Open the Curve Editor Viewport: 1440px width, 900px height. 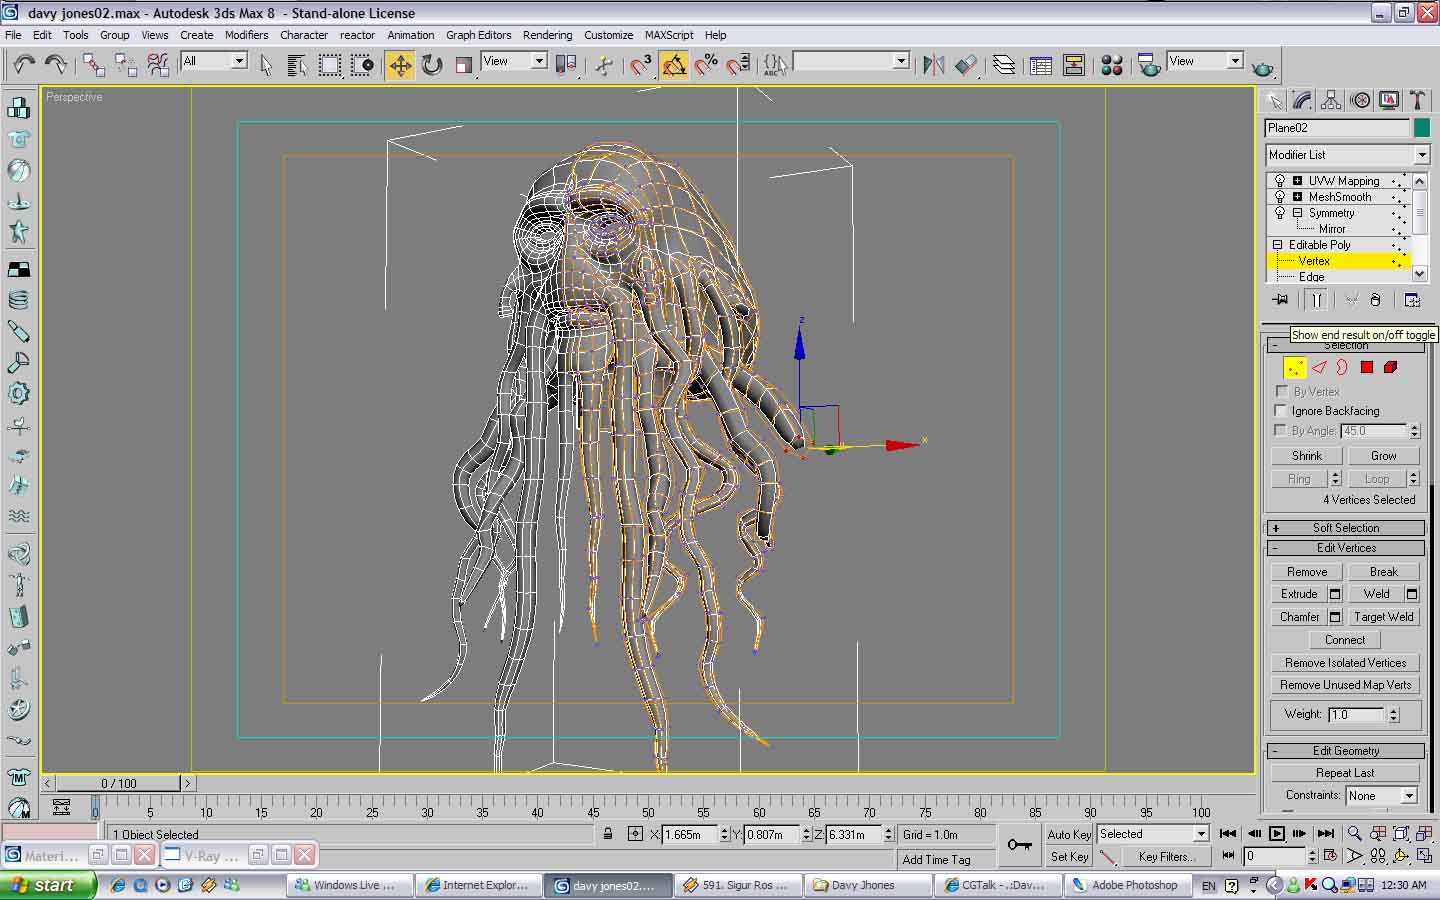pos(1041,65)
